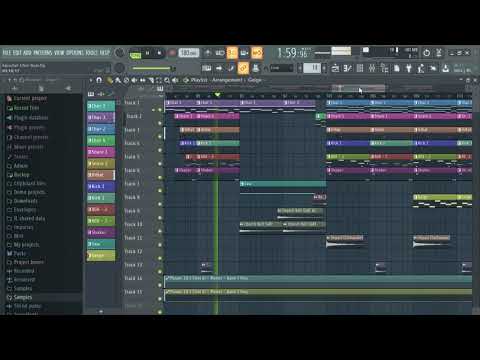This screenshot has width=480, height=360.
Task: Expand the Channel presets browser folder
Action: coord(27,137)
